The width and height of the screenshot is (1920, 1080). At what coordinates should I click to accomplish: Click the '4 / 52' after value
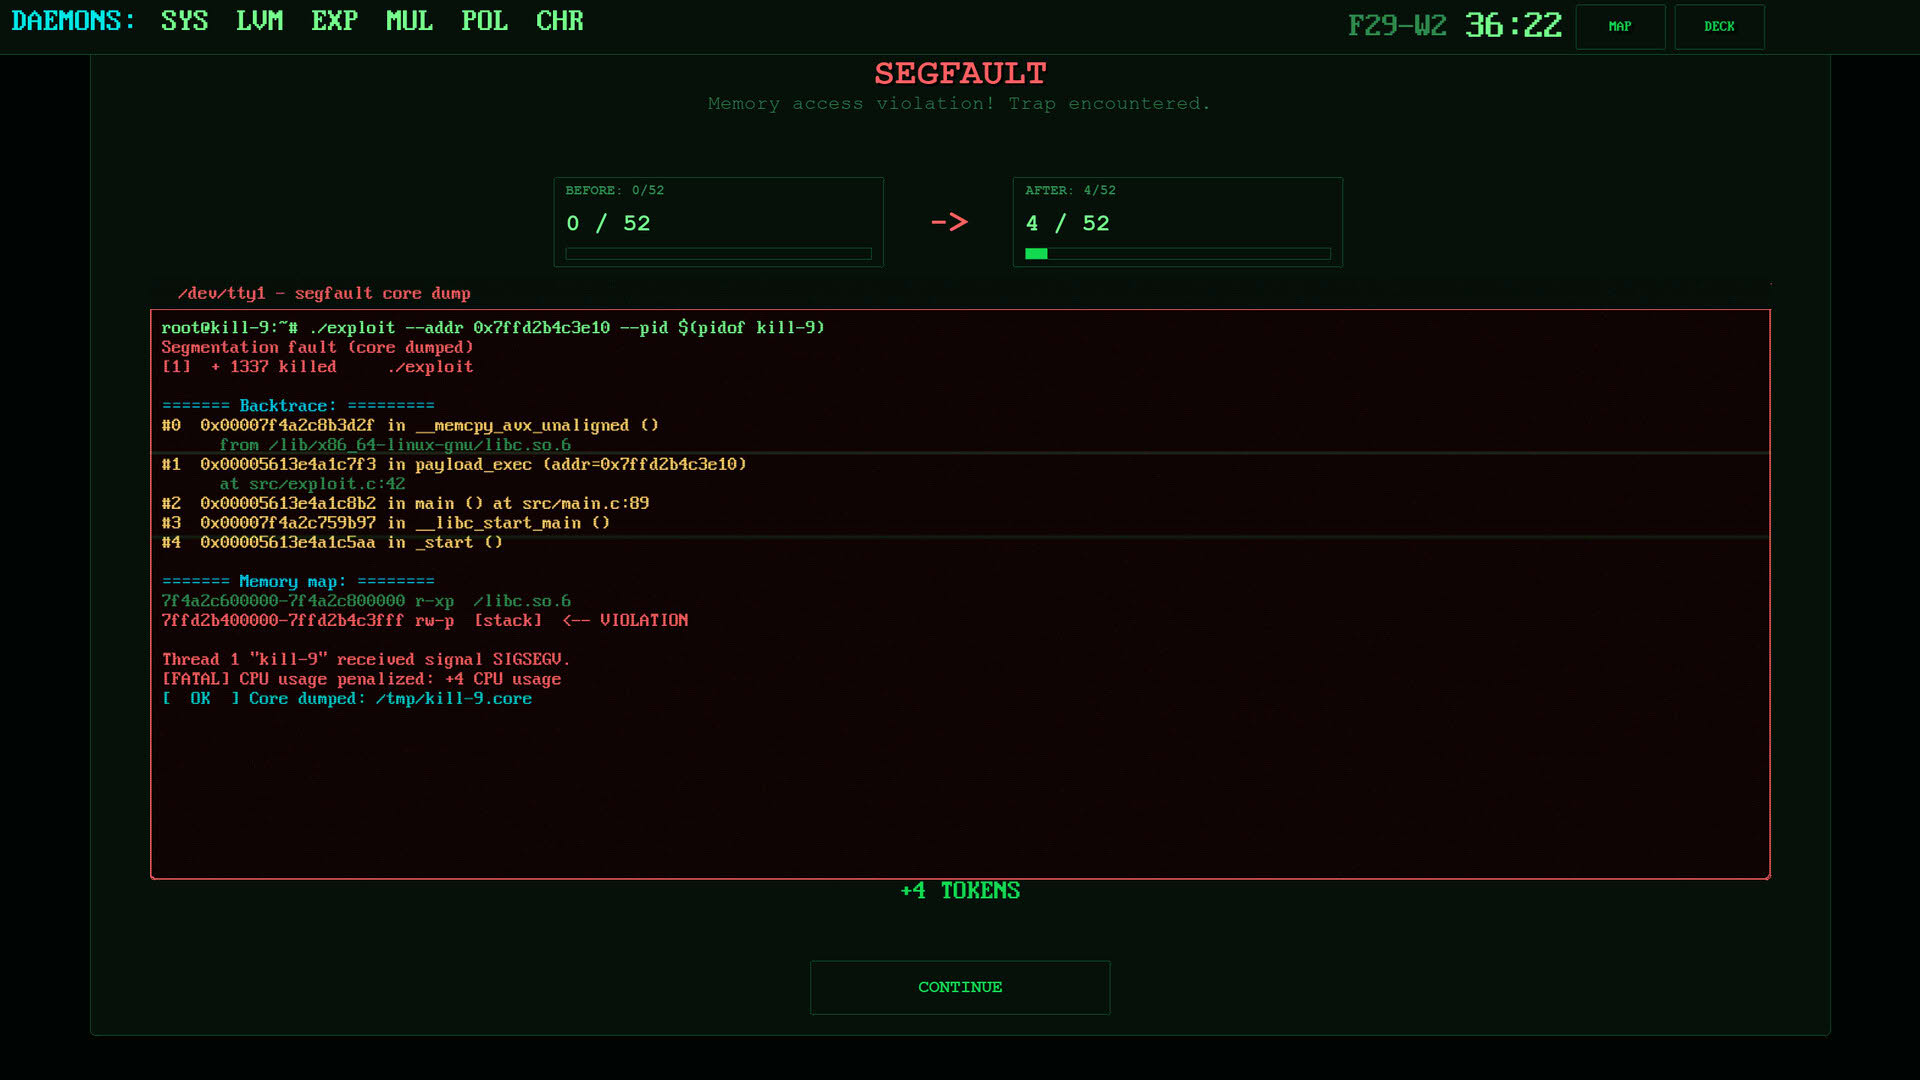[x=1067, y=223]
